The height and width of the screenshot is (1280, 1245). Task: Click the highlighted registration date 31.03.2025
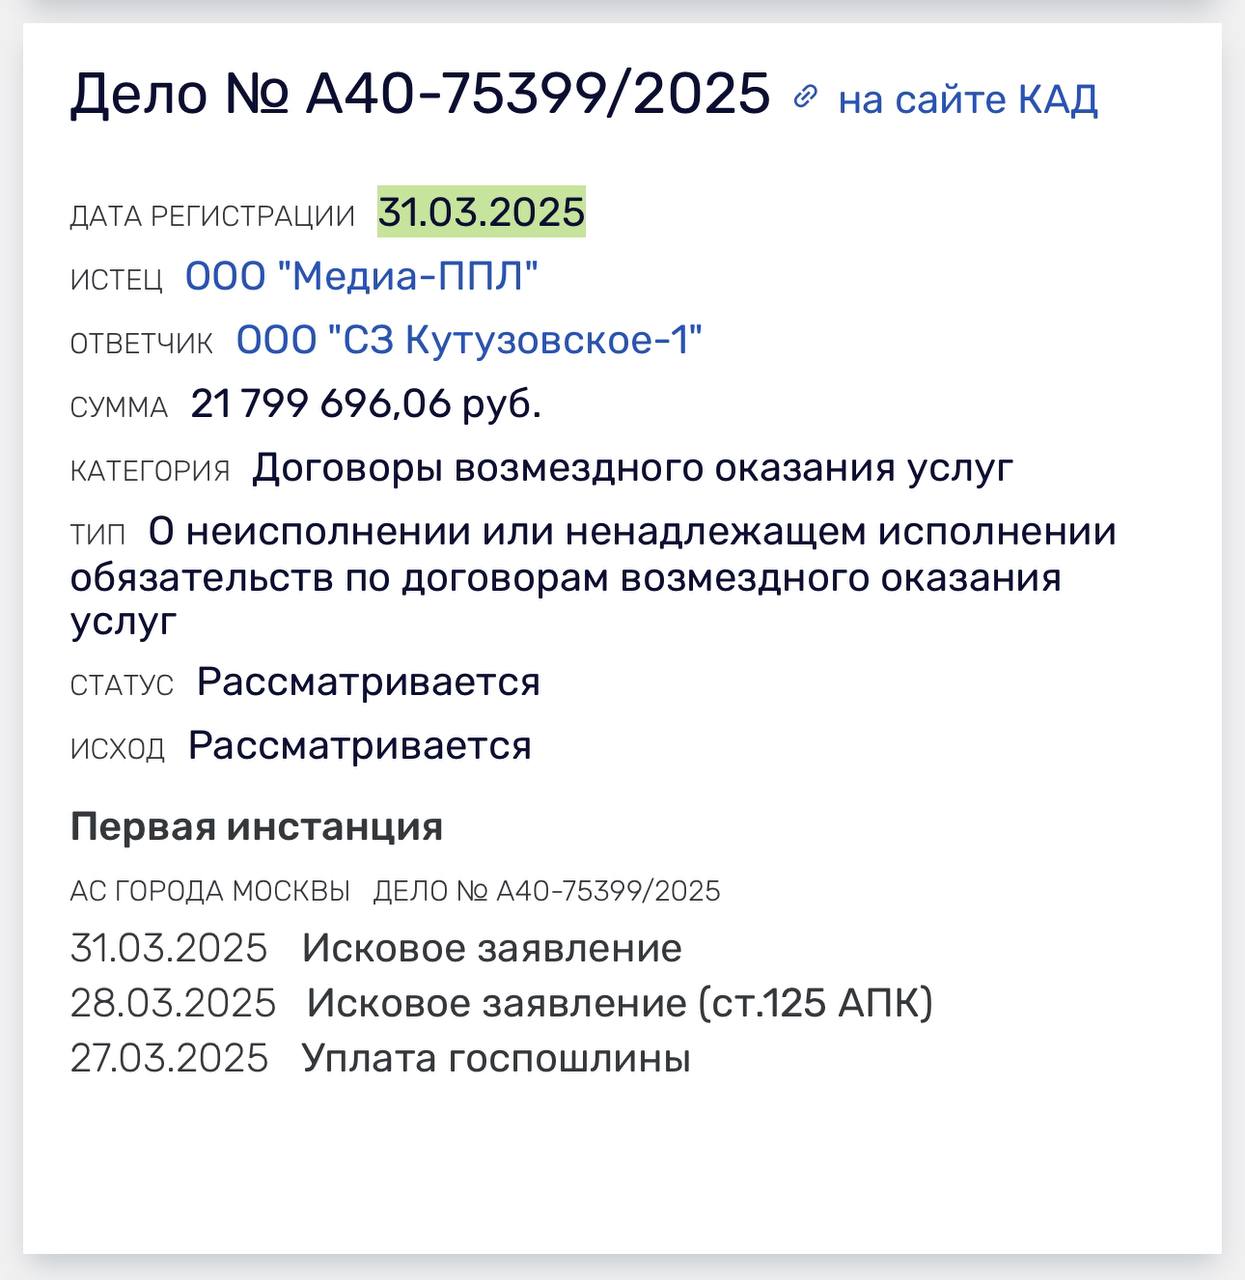[x=481, y=212]
